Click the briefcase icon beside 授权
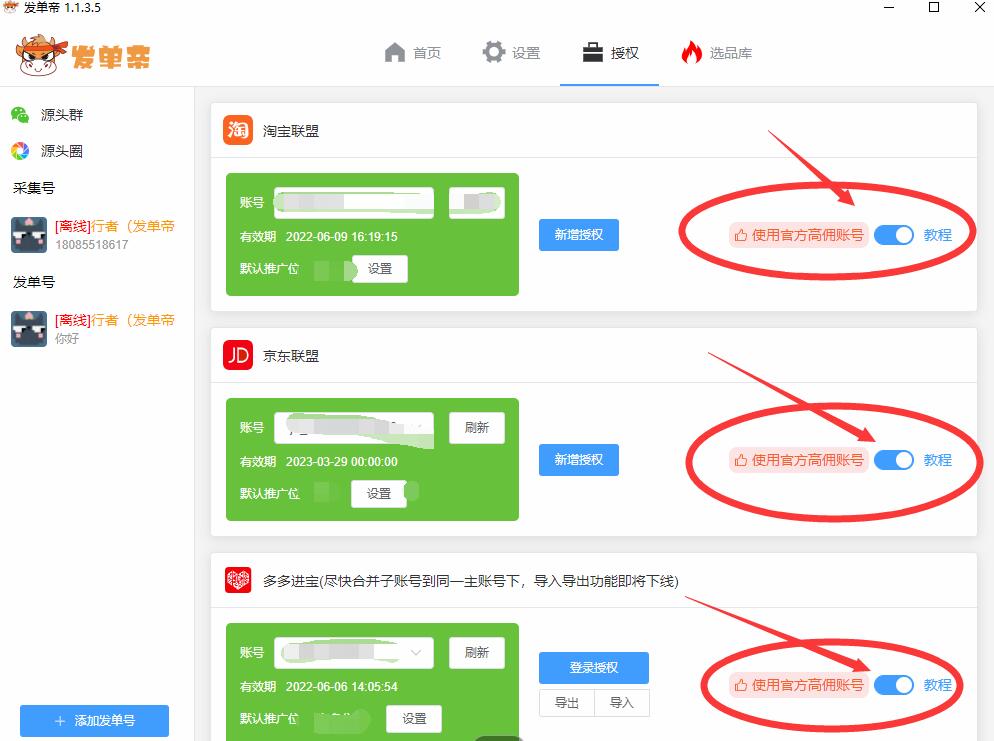 592,52
